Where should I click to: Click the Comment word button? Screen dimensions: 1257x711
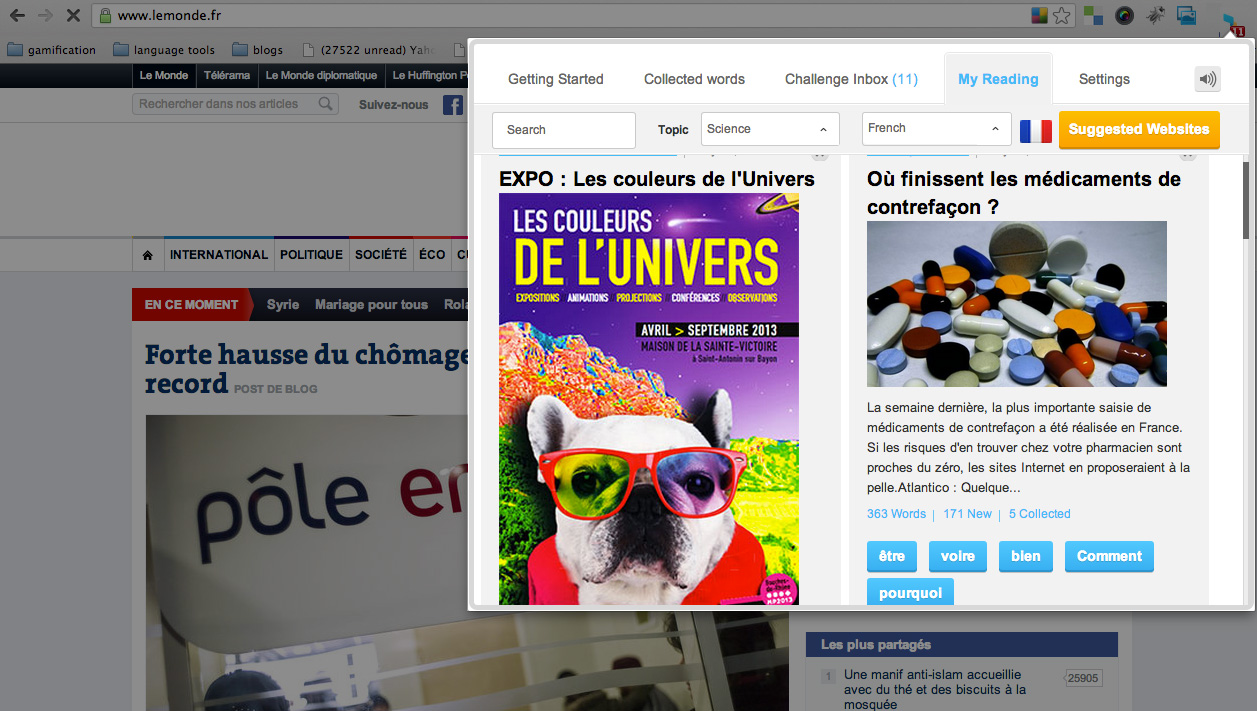(x=1109, y=557)
